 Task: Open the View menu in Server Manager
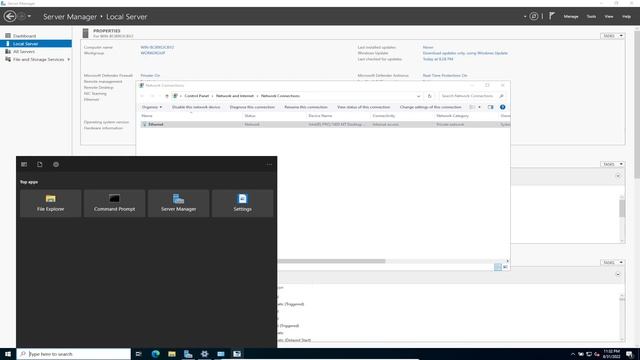coord(609,17)
